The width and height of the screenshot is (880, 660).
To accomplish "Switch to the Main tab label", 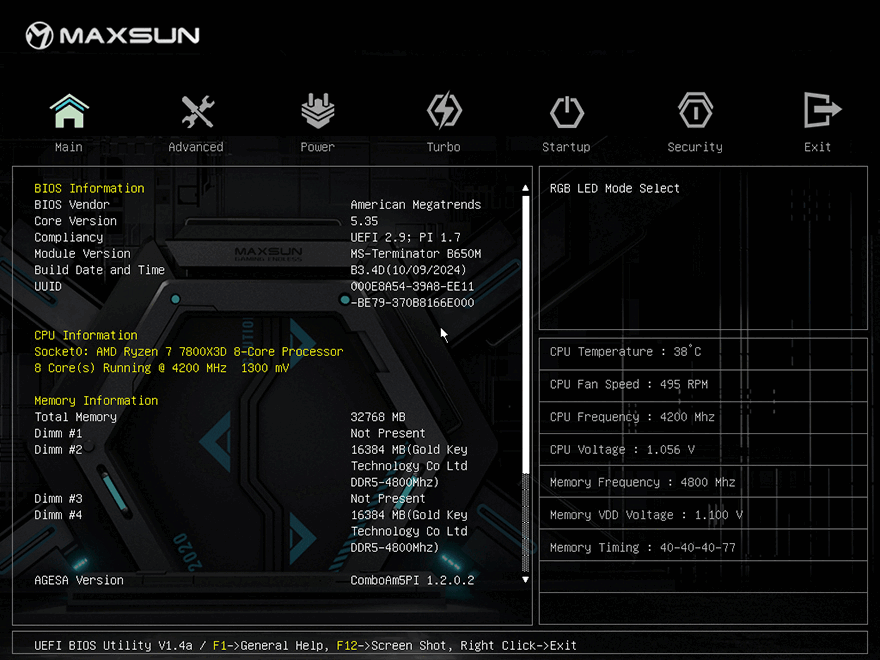I will tap(68, 147).
